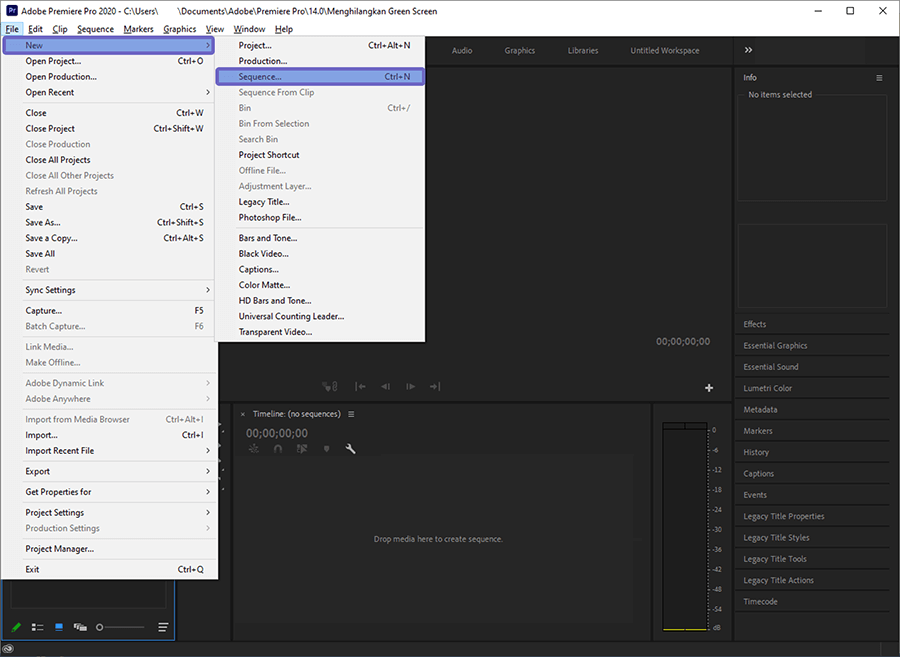Select Legacy Title... in the New submenu
This screenshot has width=900, height=657.
coord(320,202)
